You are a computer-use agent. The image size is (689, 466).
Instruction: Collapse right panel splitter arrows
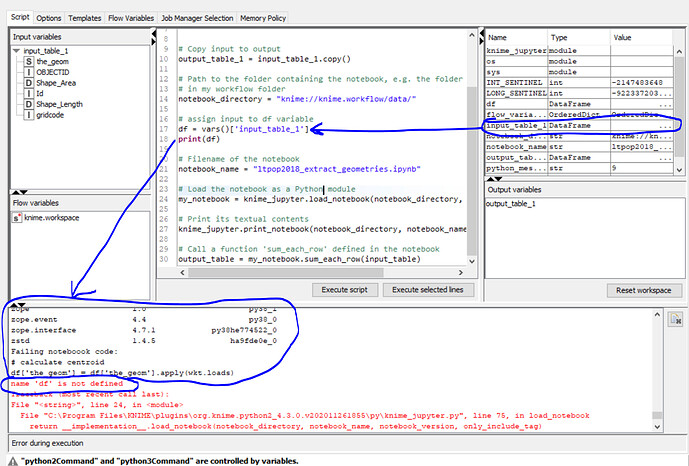tap(482, 38)
